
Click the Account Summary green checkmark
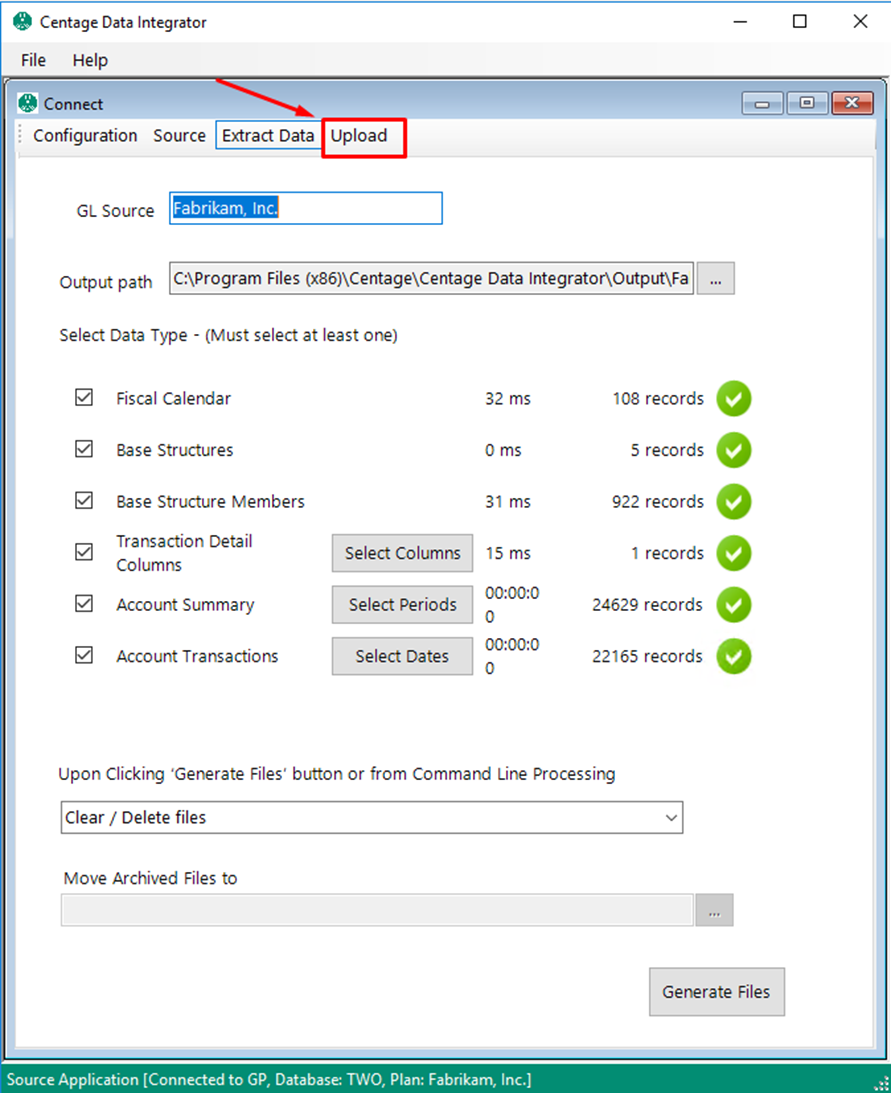click(733, 605)
